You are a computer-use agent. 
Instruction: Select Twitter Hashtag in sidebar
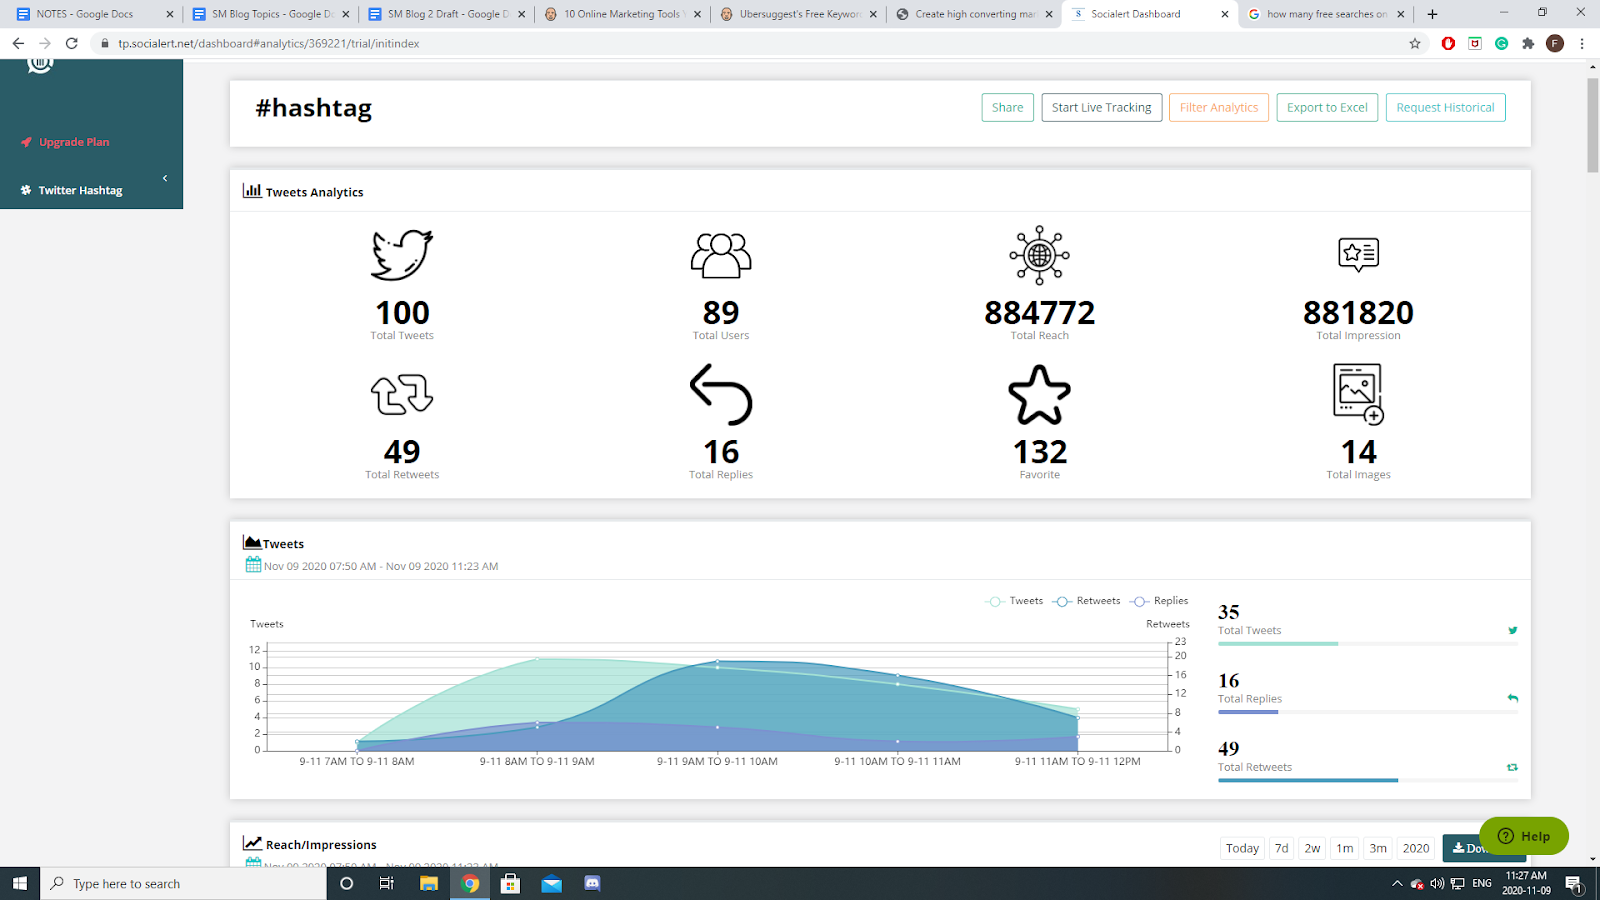[x=80, y=190]
